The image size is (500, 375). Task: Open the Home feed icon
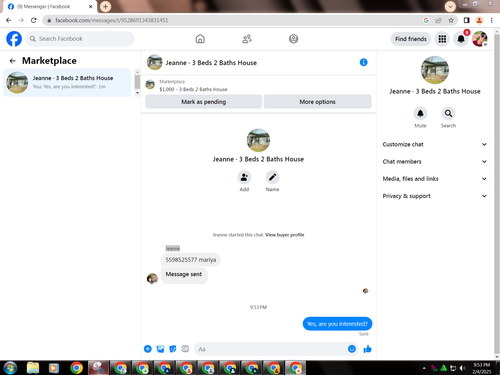(x=200, y=39)
